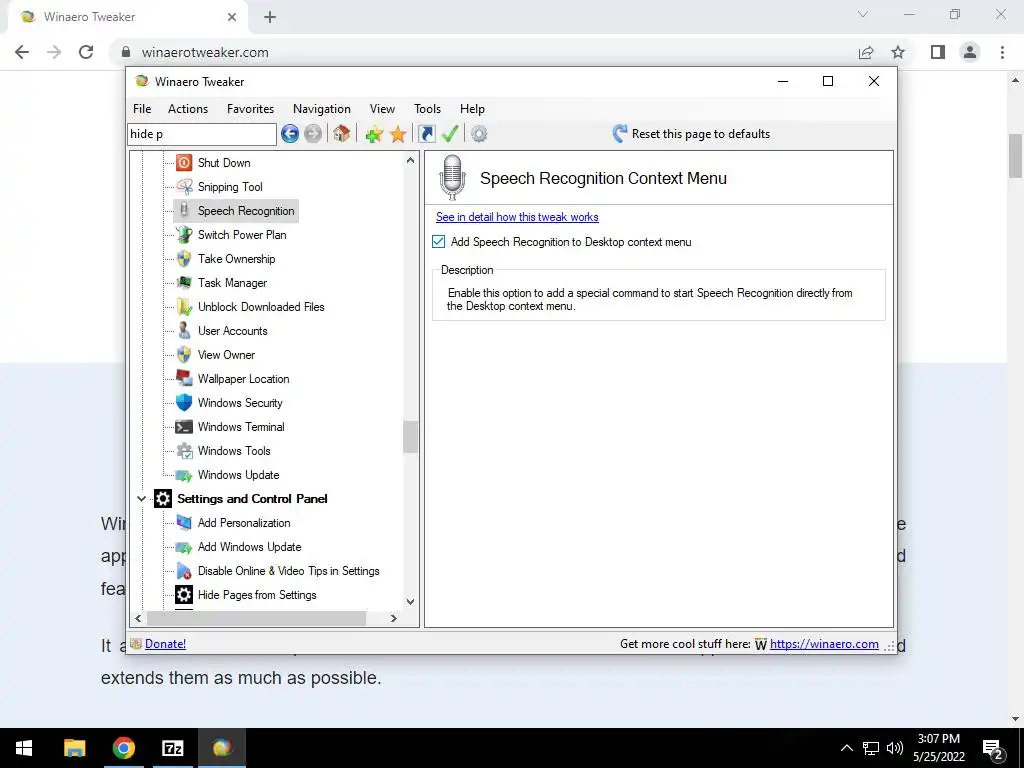Open File Explorer from the taskbar
The image size is (1024, 768).
(x=74, y=748)
